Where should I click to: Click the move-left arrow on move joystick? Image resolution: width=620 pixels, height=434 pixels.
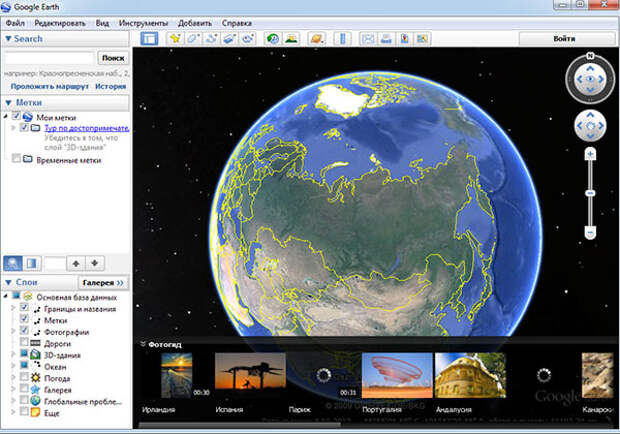[579, 126]
